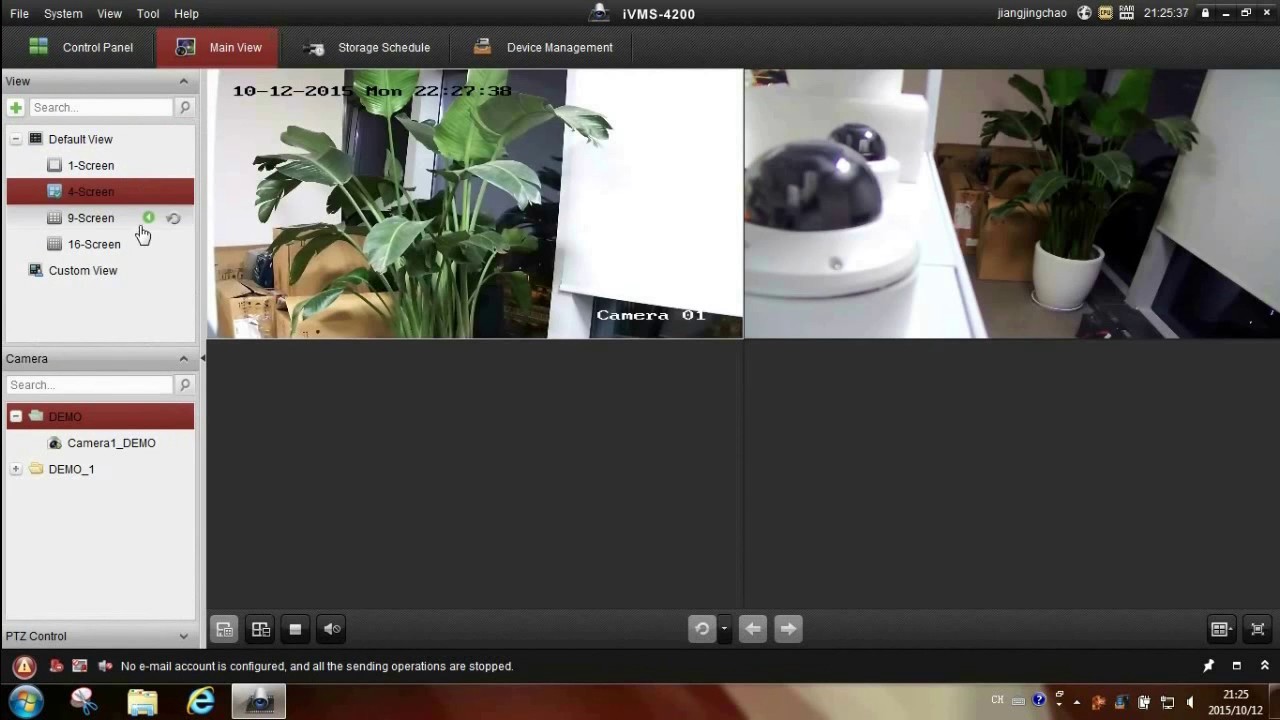The width and height of the screenshot is (1280, 720).
Task: Open the Tool menu
Action: [x=148, y=13]
